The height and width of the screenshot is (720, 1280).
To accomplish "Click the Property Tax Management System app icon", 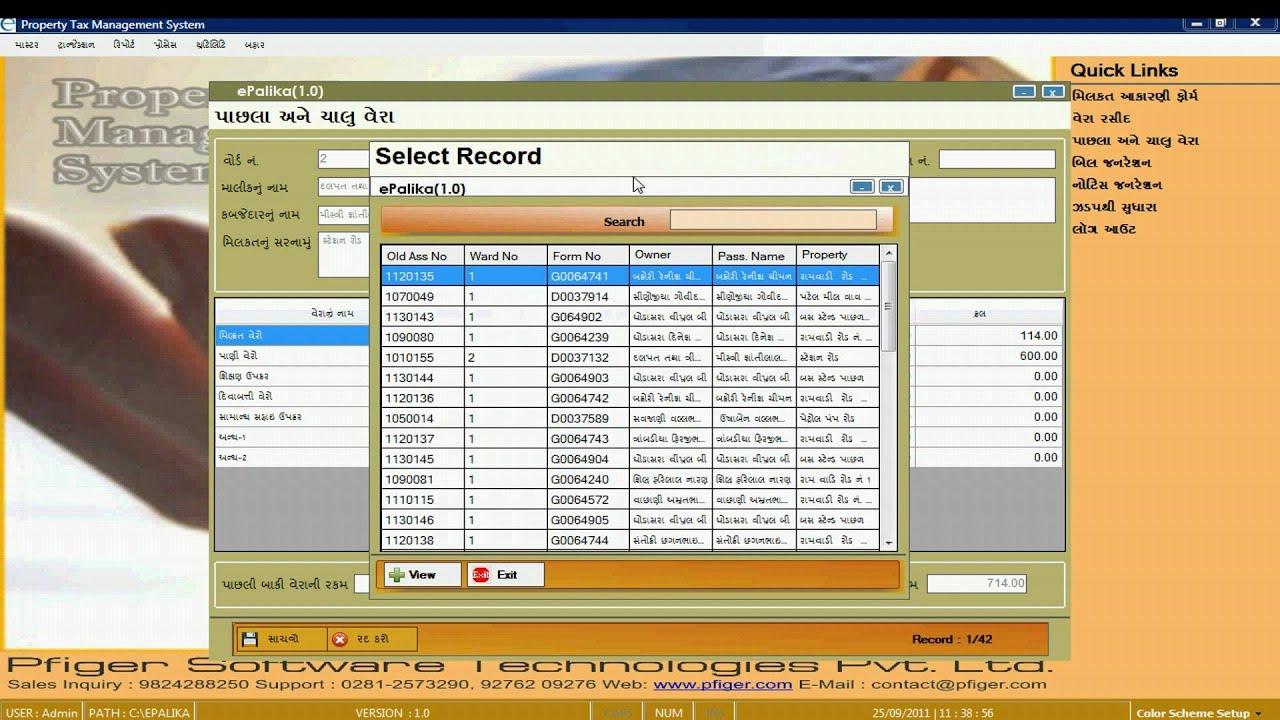I will coord(9,24).
